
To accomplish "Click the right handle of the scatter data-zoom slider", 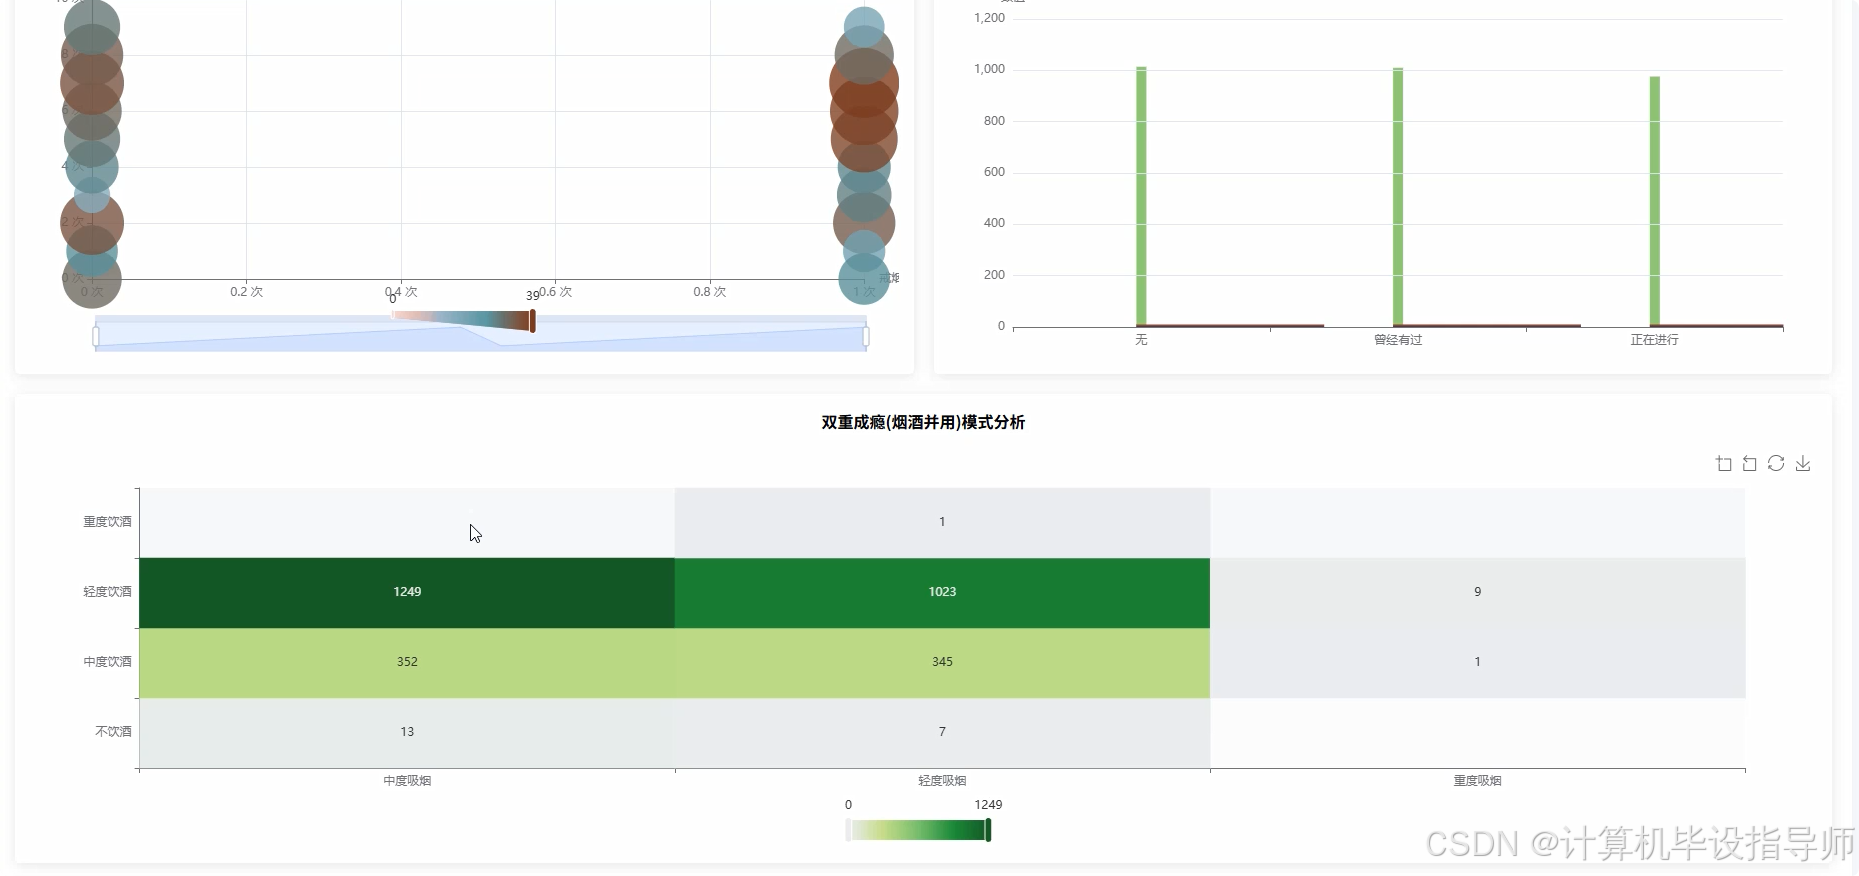I will pos(866,336).
